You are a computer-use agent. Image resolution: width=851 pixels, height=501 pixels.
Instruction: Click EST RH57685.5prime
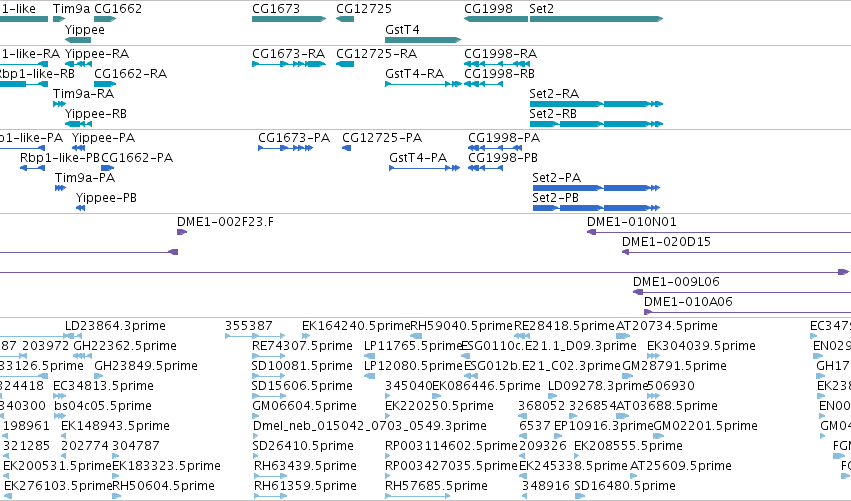pyautogui.click(x=417, y=497)
